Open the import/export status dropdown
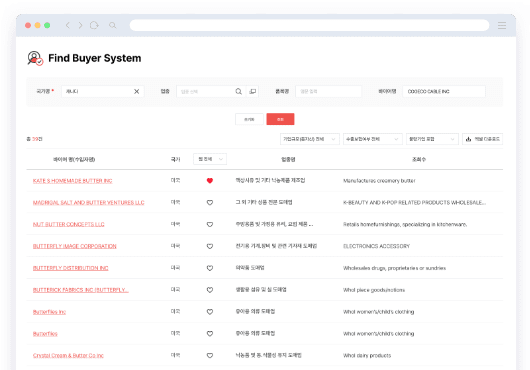530x370 pixels. (x=373, y=139)
